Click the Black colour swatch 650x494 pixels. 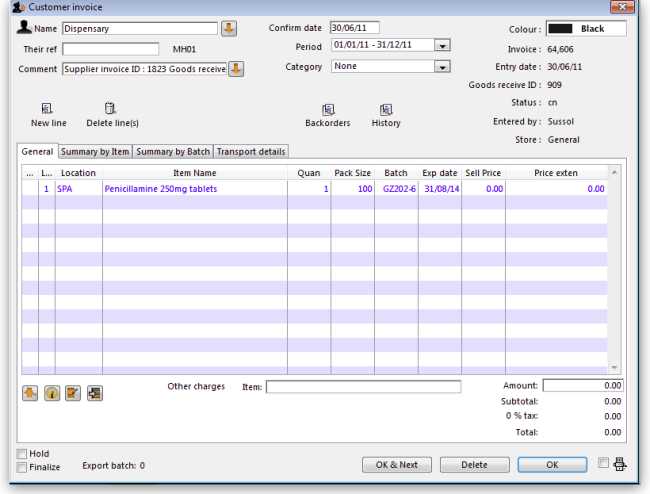click(x=586, y=29)
